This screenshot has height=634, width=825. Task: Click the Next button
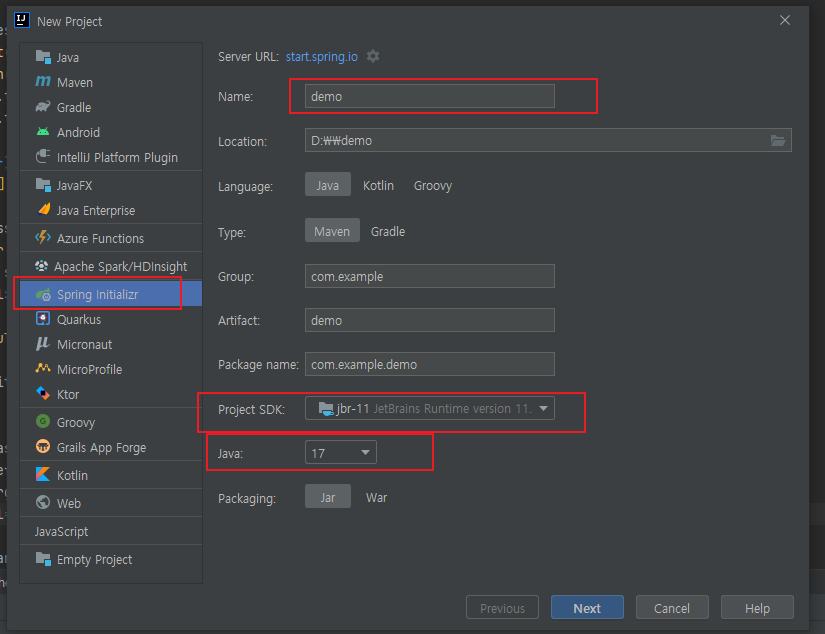(587, 608)
